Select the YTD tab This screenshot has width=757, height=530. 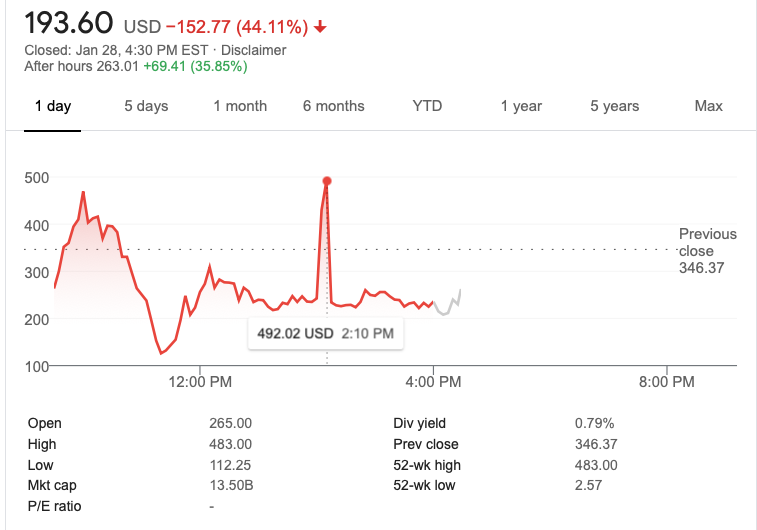tap(427, 106)
